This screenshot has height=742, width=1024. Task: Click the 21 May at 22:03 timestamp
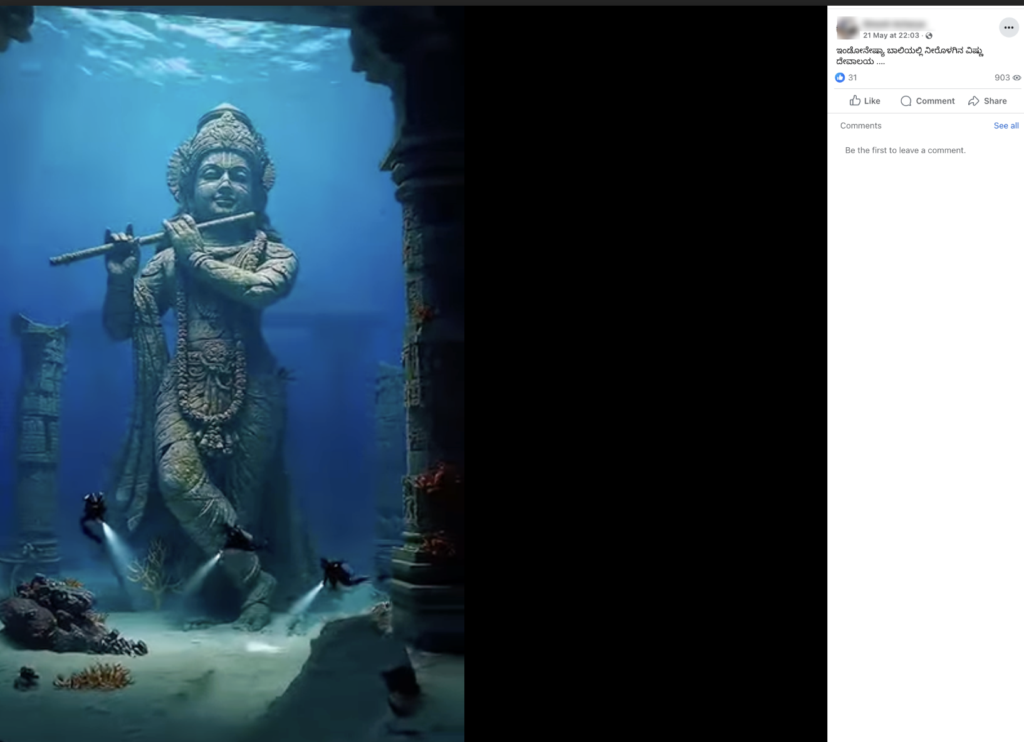coord(891,36)
